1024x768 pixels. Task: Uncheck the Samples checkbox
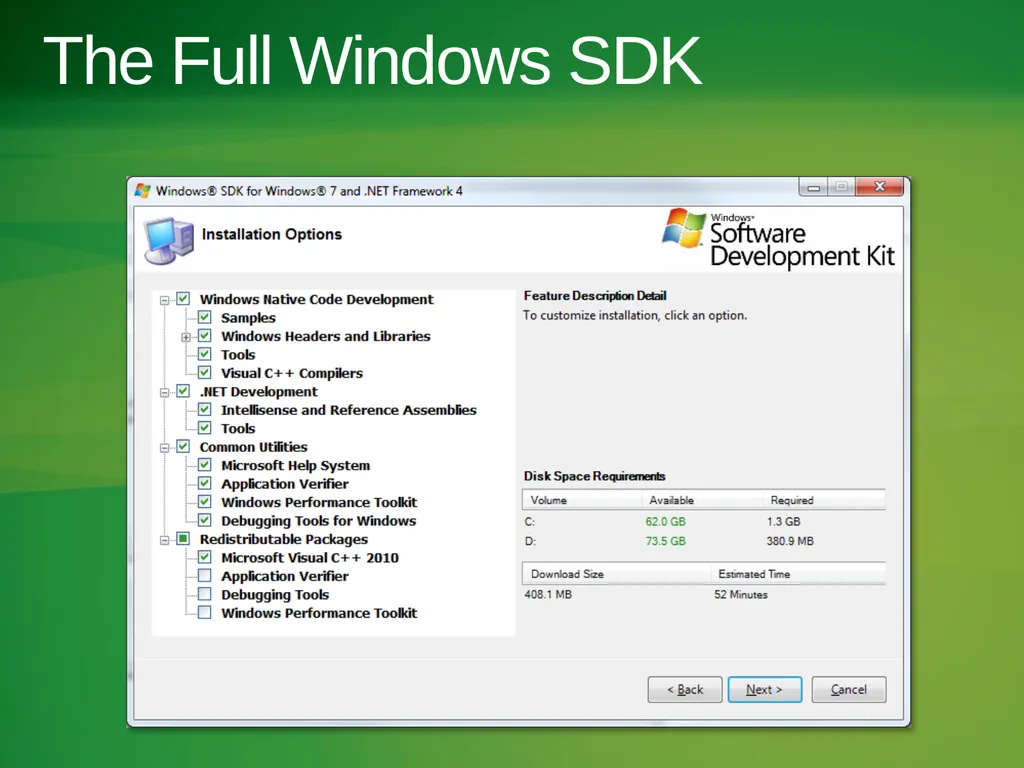click(205, 317)
